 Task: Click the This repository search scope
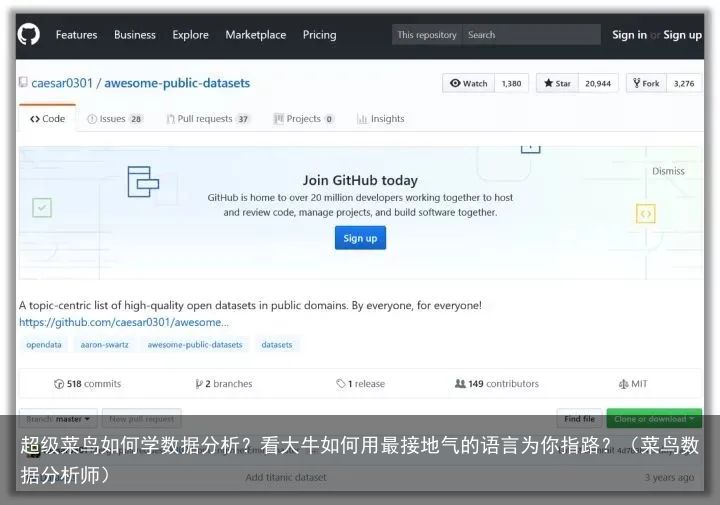(x=427, y=35)
